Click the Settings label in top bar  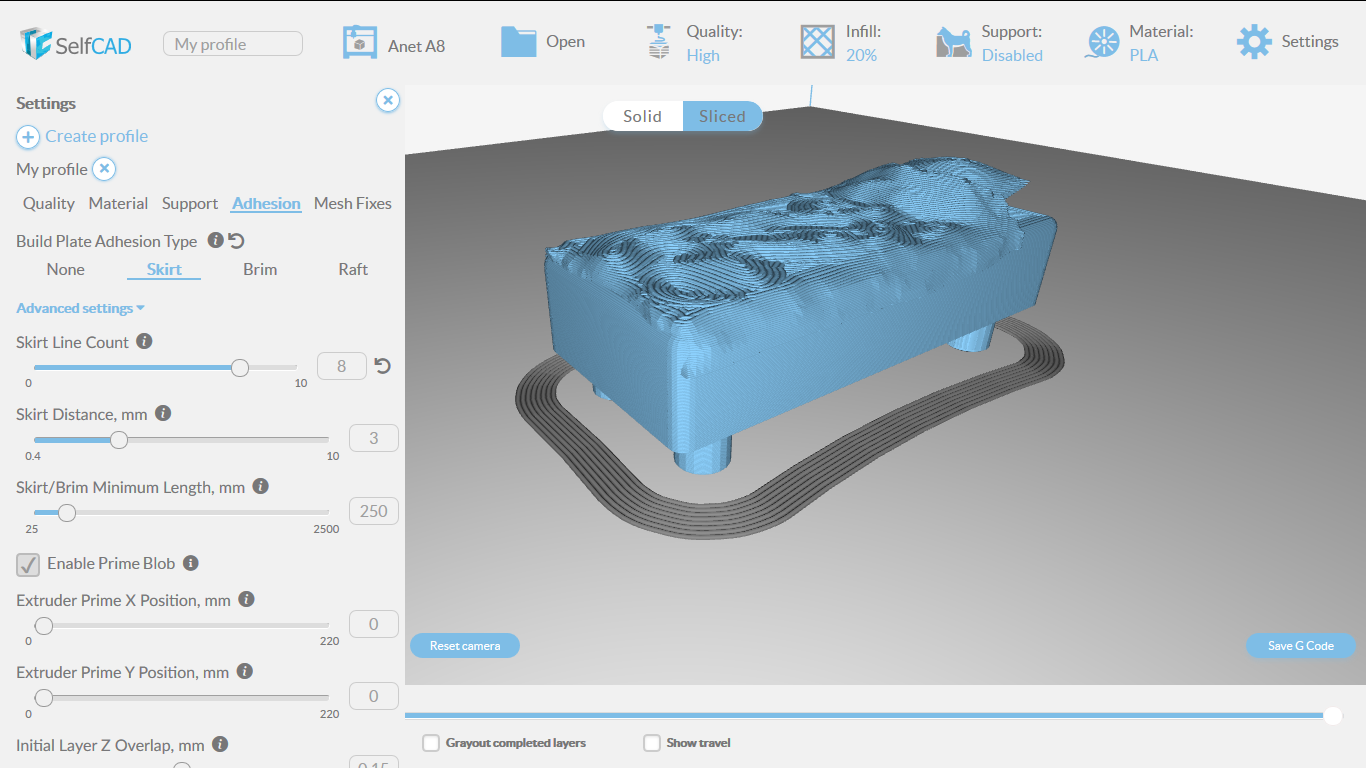[x=1310, y=42]
